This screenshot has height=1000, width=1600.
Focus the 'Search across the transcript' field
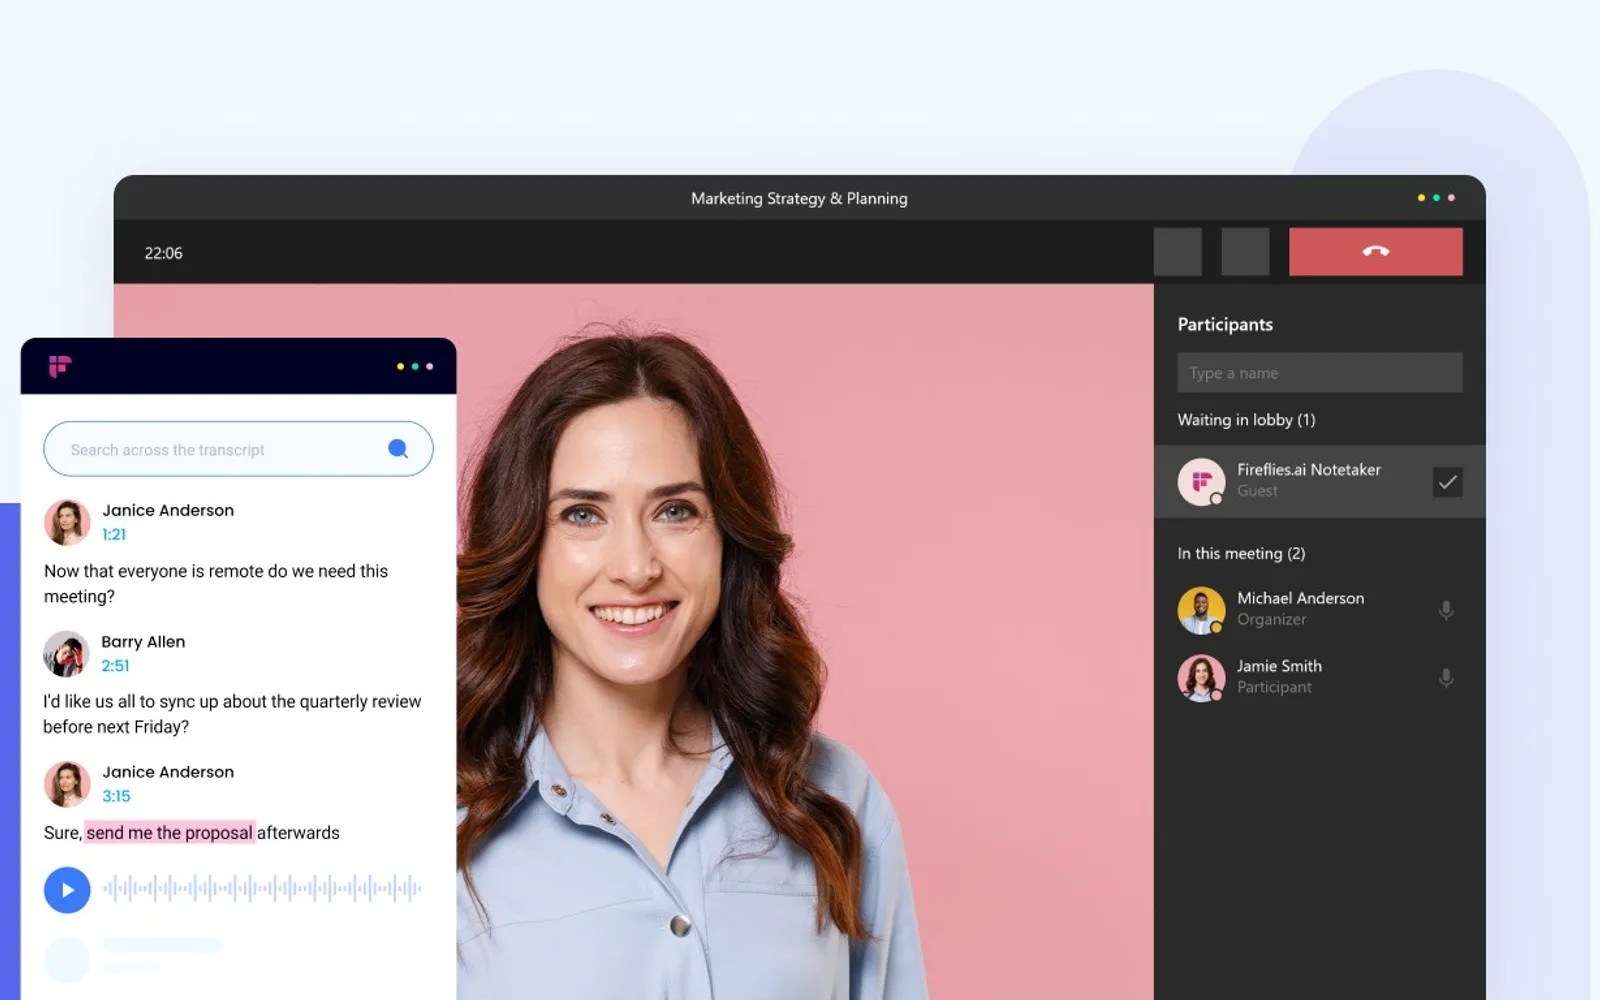(x=238, y=449)
